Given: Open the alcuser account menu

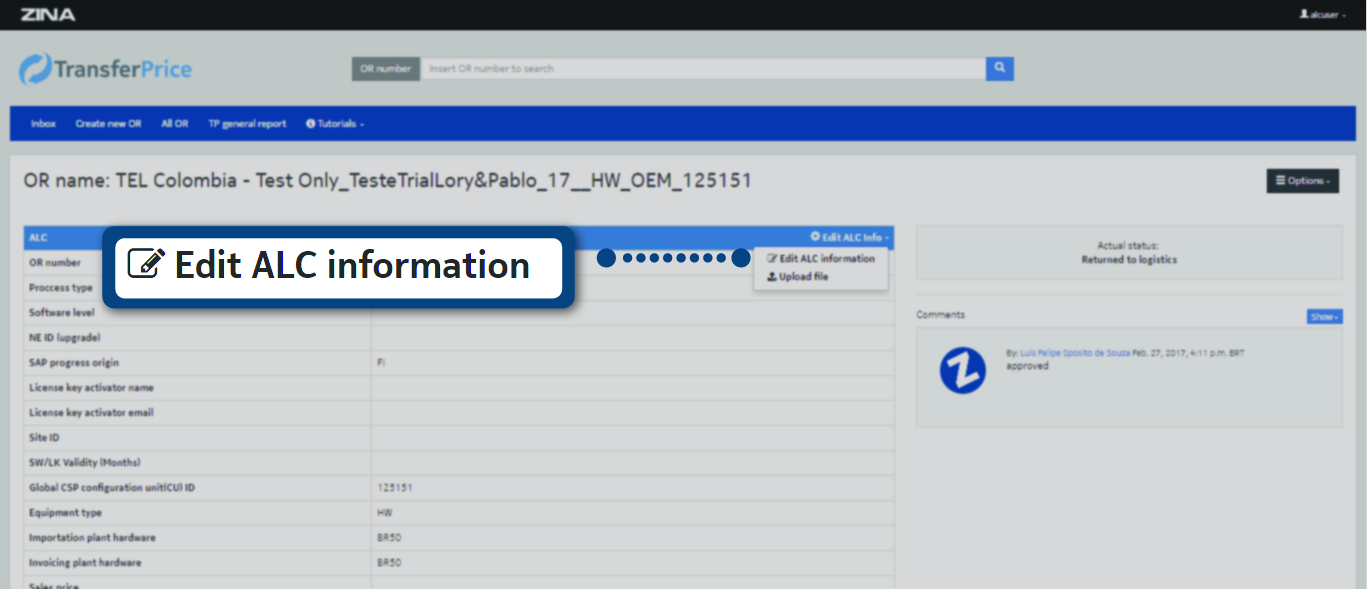Looking at the screenshot, I should [x=1322, y=15].
